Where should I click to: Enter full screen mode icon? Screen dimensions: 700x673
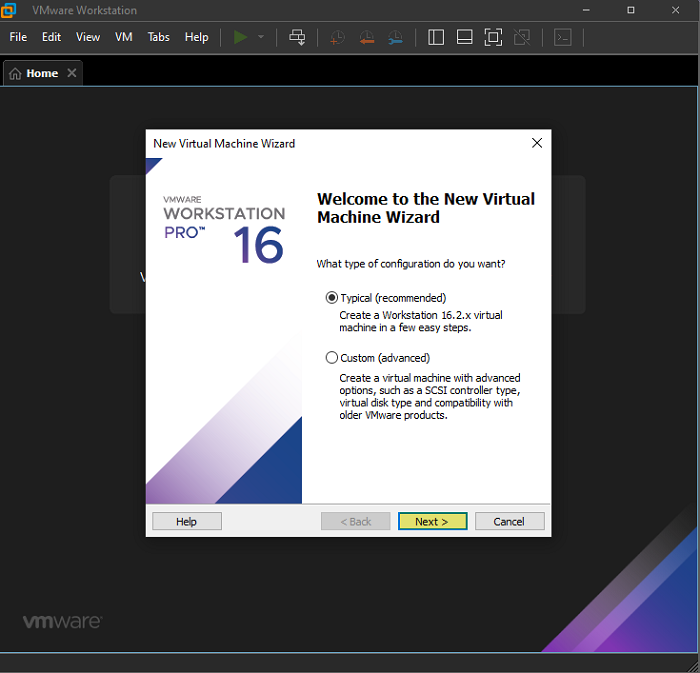(x=493, y=37)
